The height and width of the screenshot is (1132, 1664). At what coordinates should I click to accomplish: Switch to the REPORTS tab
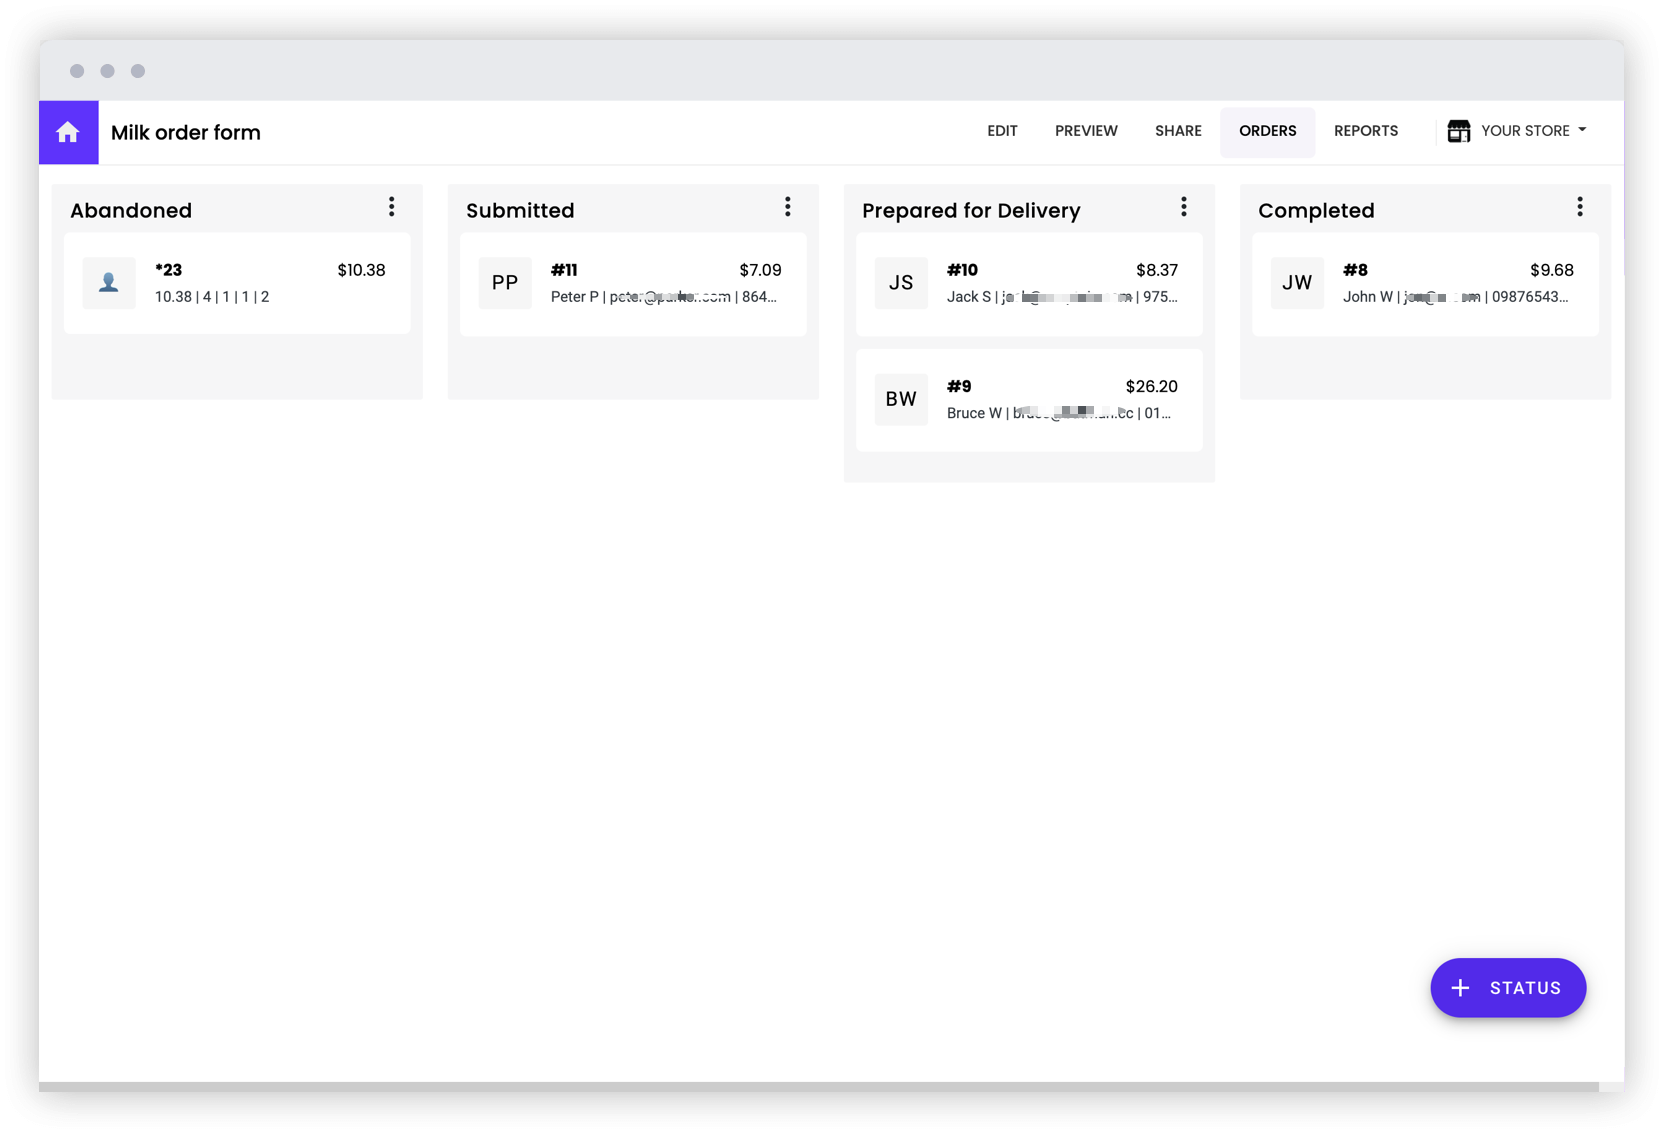(1365, 131)
